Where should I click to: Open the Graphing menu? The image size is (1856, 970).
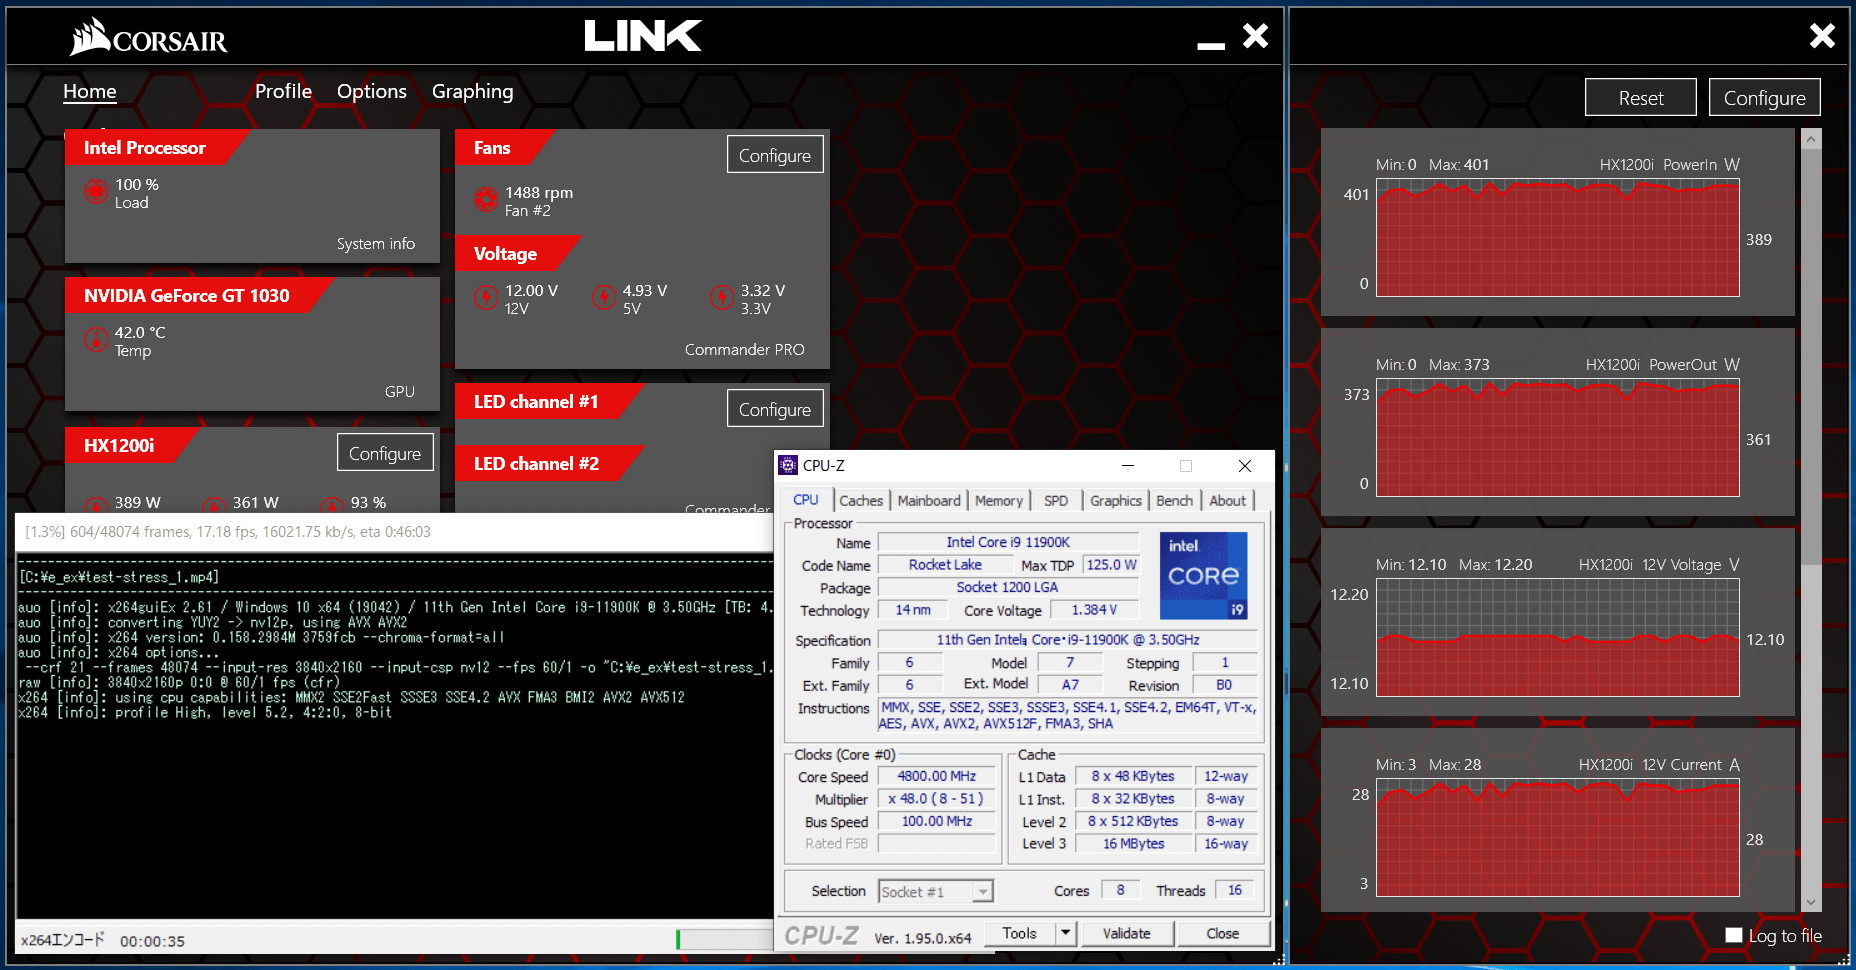(x=472, y=91)
